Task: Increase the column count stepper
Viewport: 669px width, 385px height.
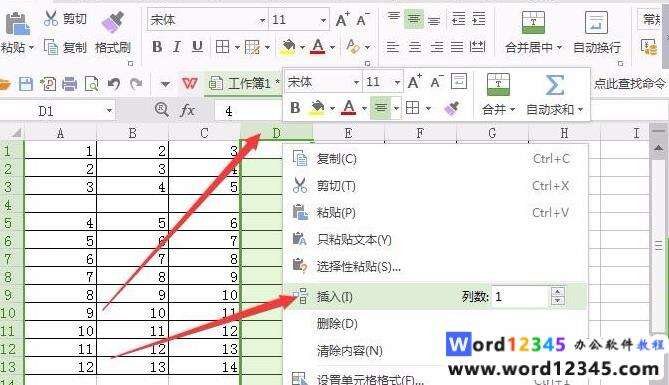Action: [557, 292]
